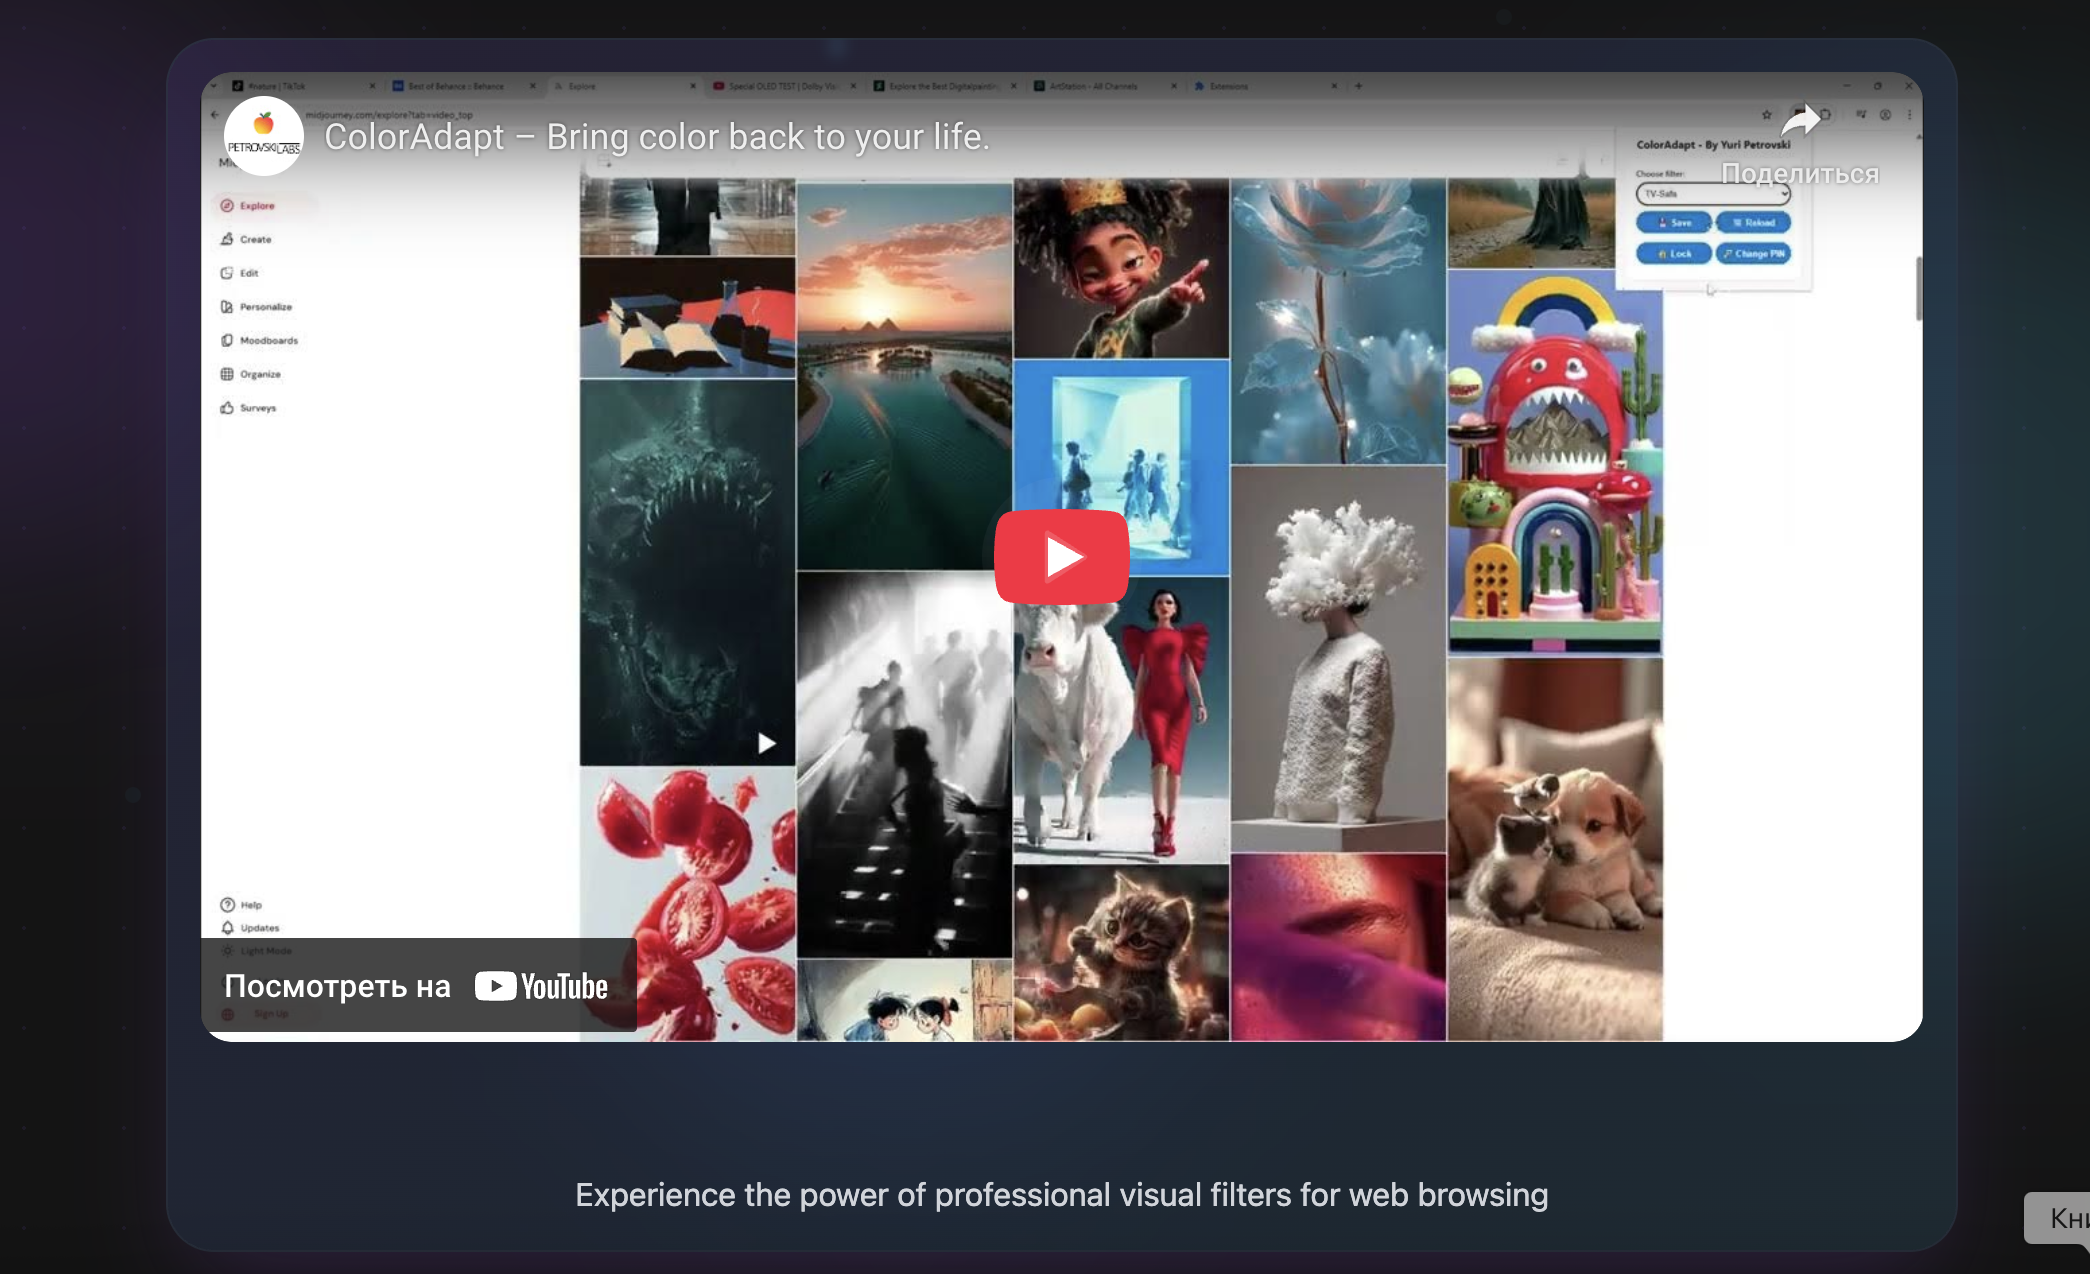
Task: Click the Create icon in sidebar
Action: click(x=227, y=239)
